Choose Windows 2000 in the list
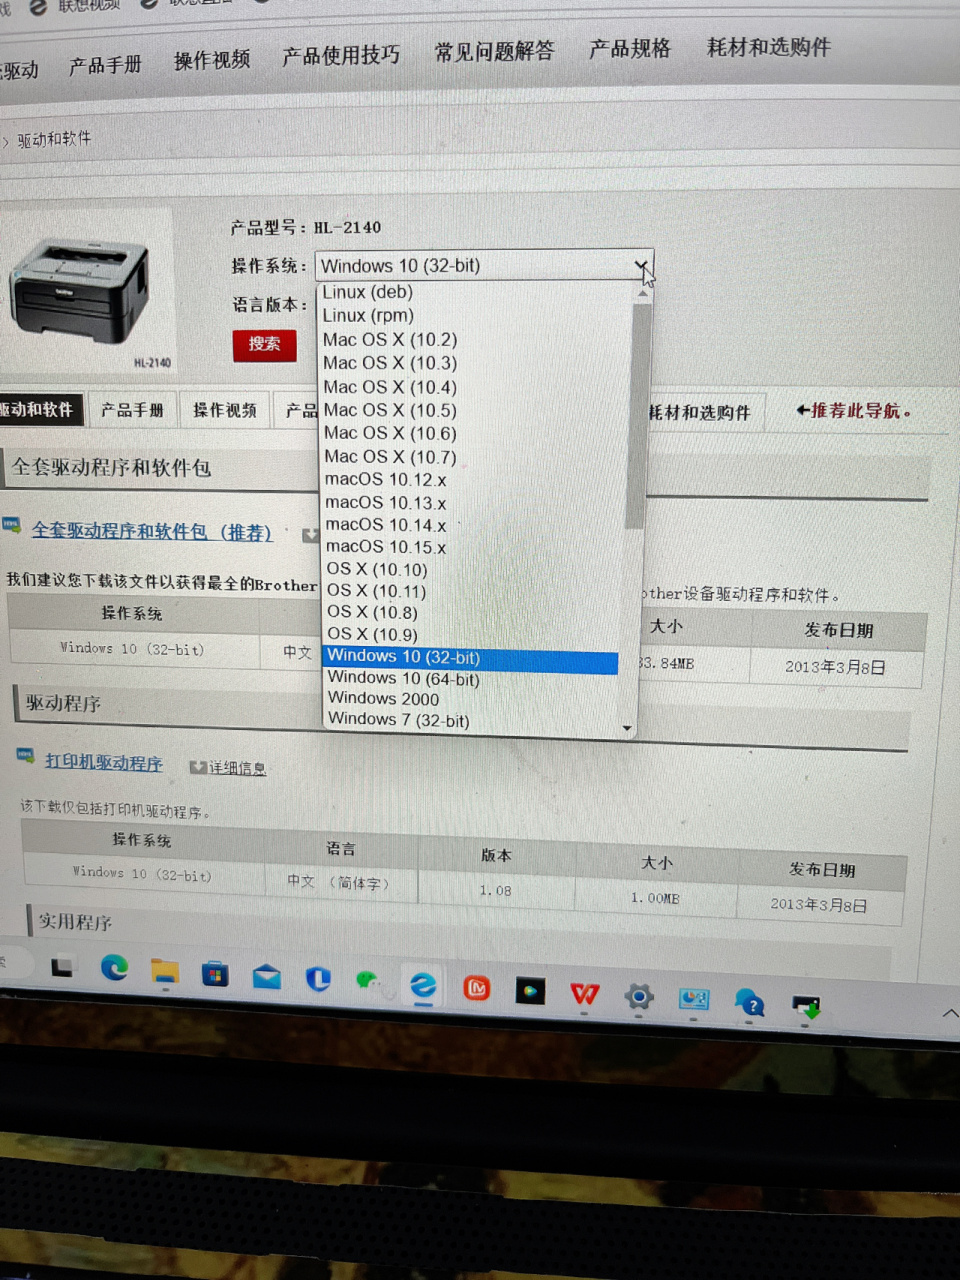 [x=383, y=699]
